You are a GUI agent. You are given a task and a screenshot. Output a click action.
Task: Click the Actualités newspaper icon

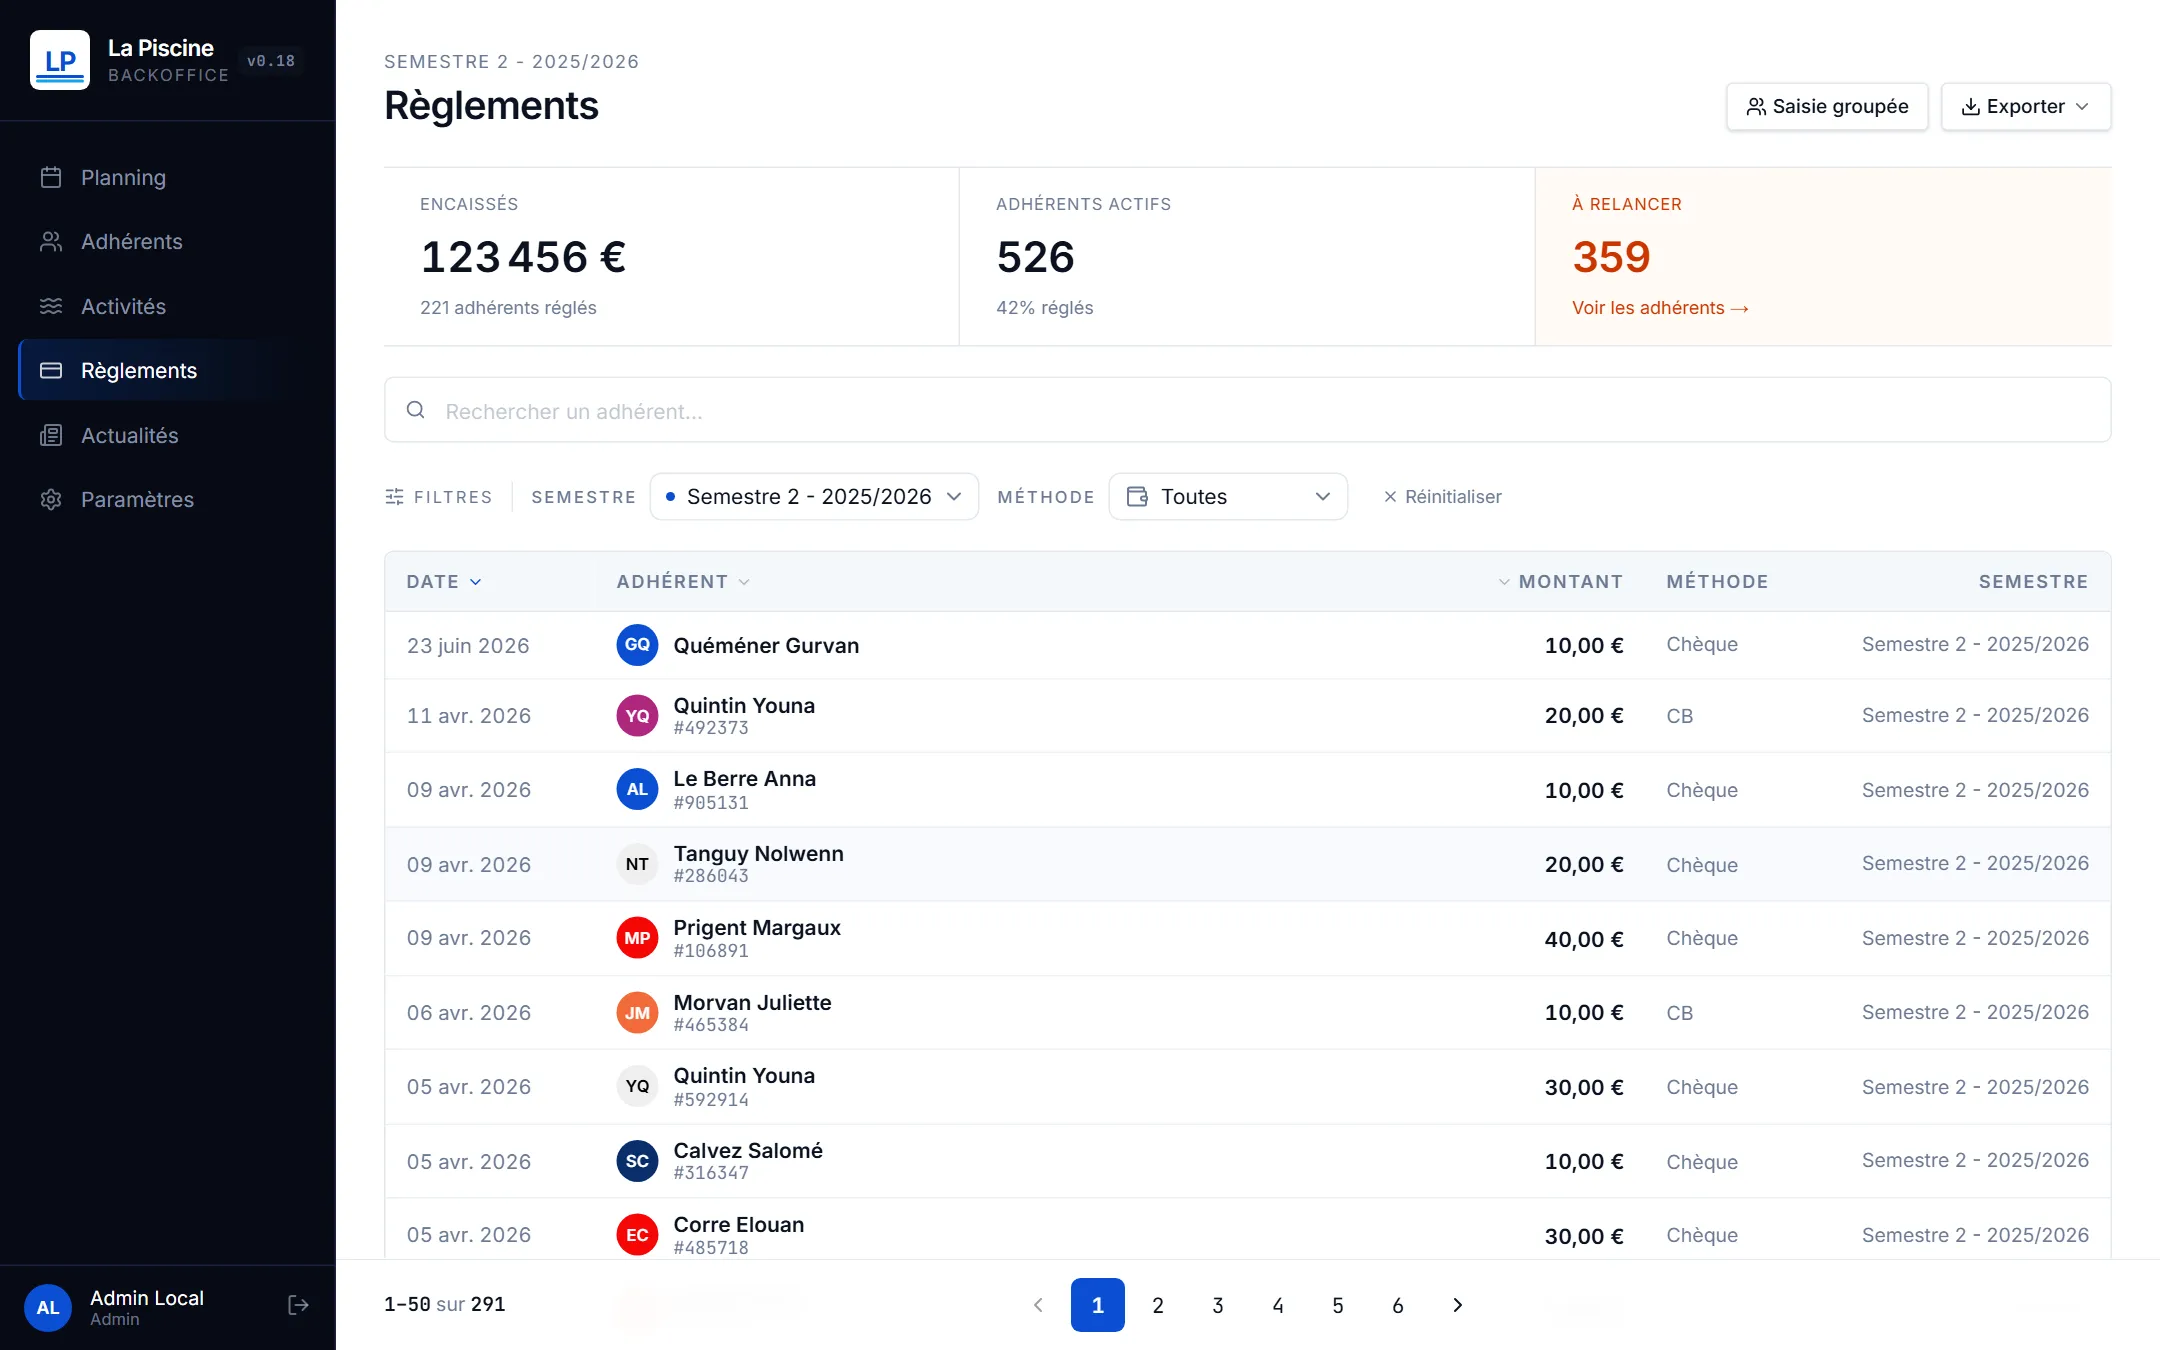(51, 435)
